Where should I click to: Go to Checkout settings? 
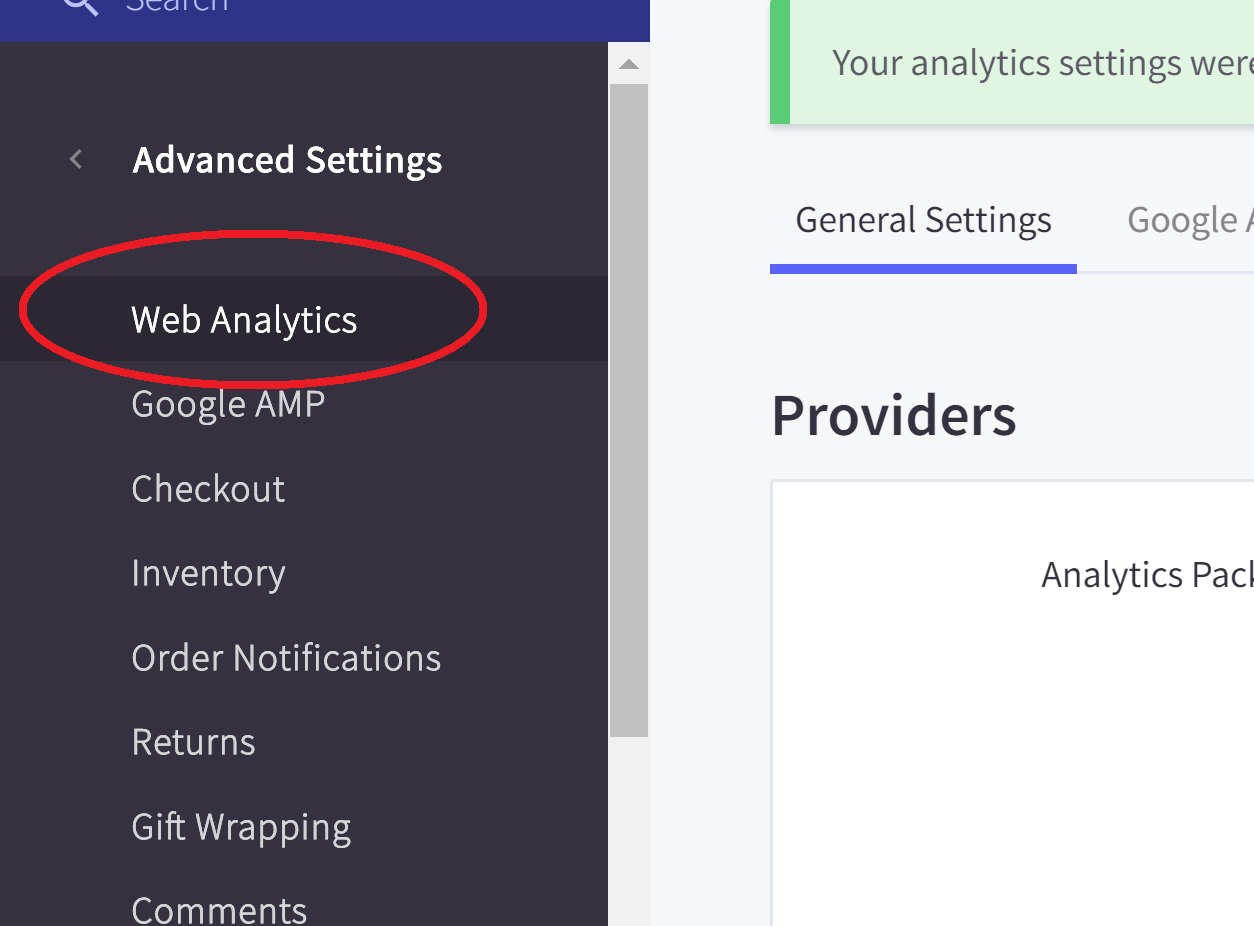tap(208, 489)
